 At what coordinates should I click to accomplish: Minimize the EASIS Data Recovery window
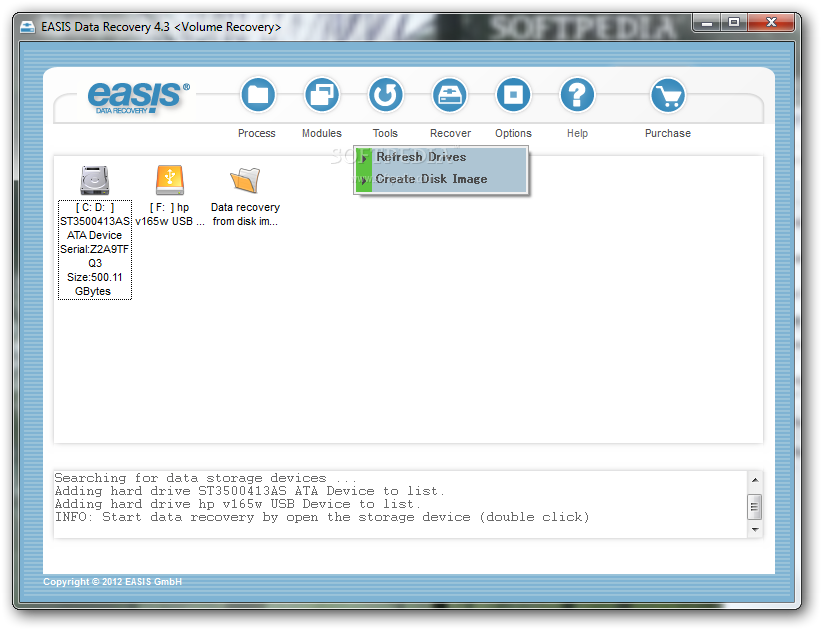(x=707, y=23)
